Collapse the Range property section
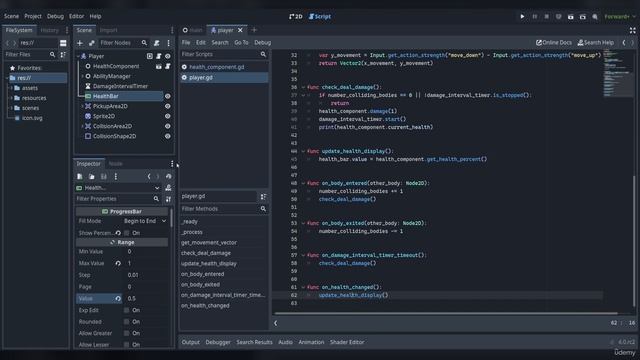640x360 pixels. pyautogui.click(x=122, y=242)
